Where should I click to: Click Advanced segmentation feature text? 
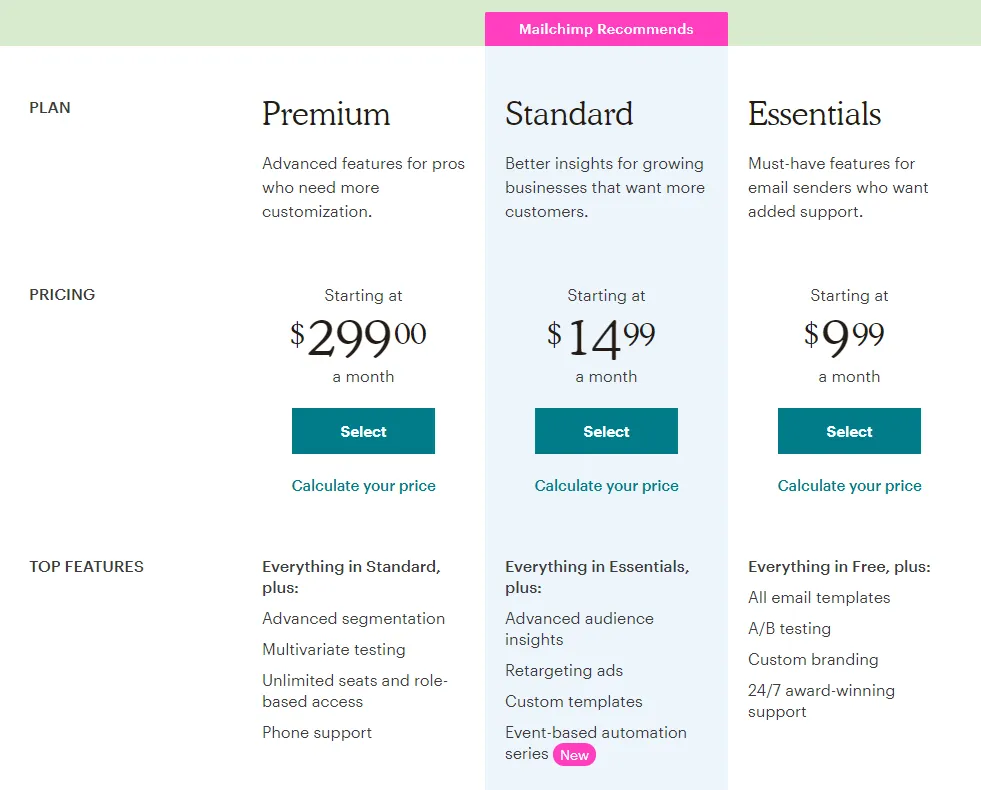tap(353, 619)
